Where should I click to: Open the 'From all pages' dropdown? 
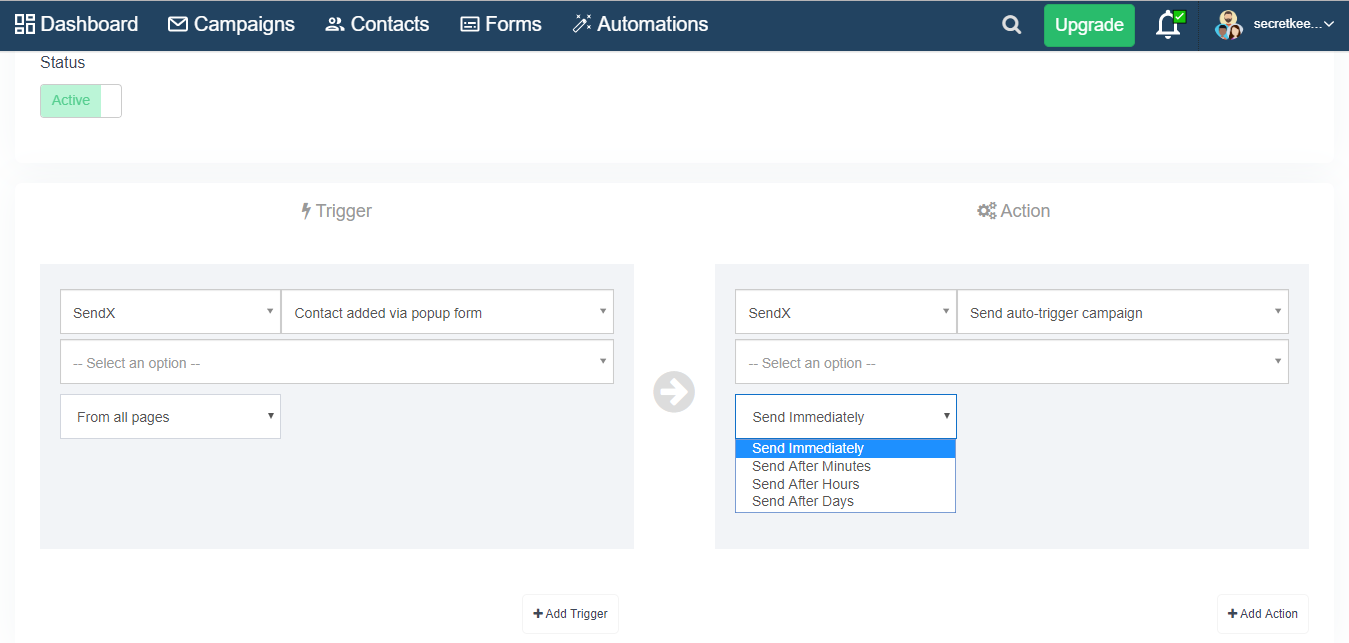tap(170, 417)
